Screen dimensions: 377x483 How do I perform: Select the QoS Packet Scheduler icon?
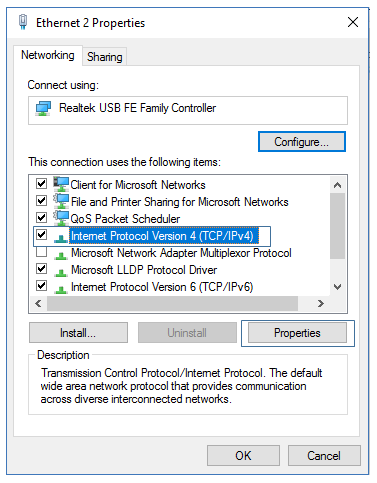pos(61,218)
